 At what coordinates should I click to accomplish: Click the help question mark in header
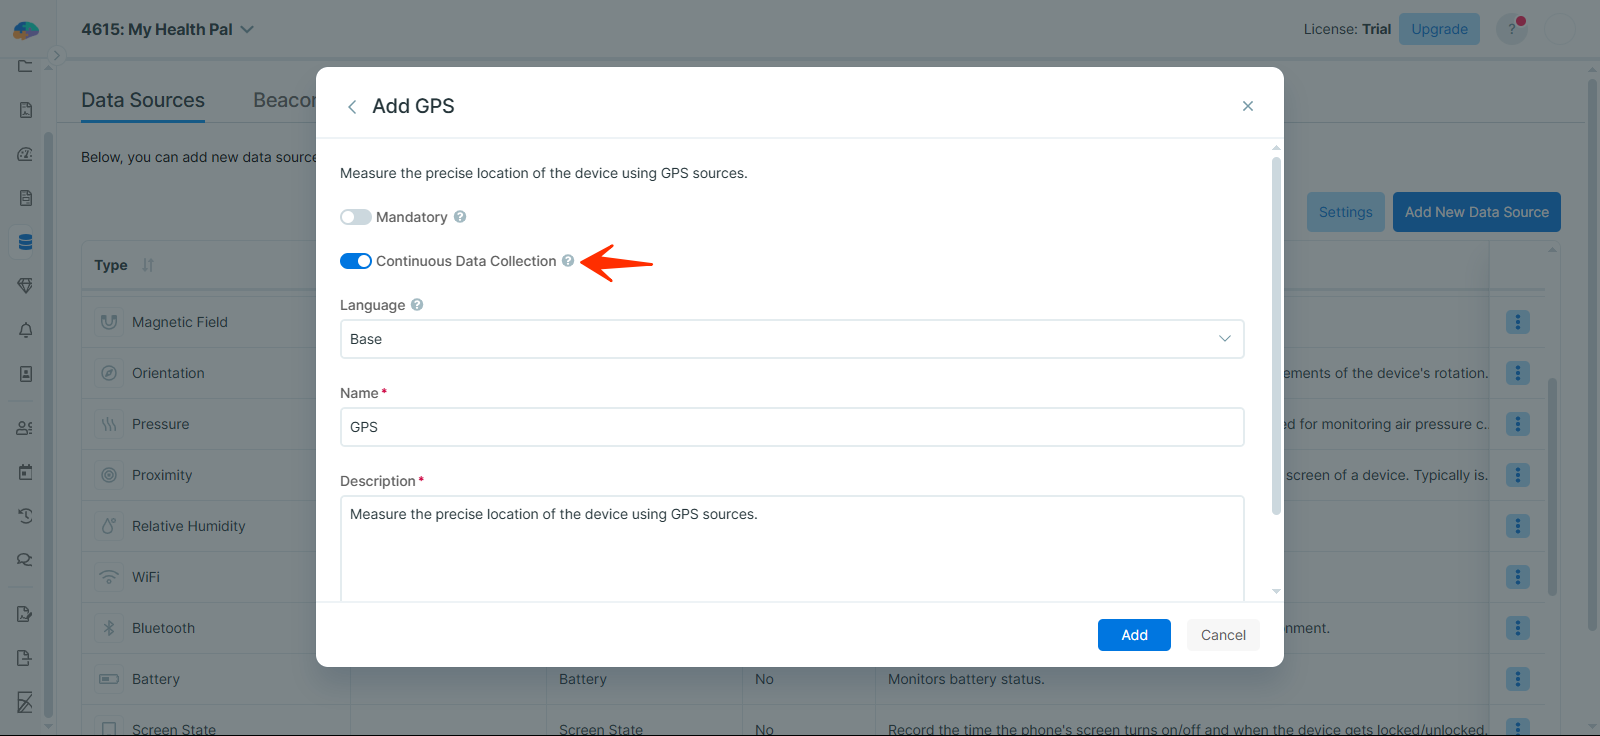point(1511,29)
